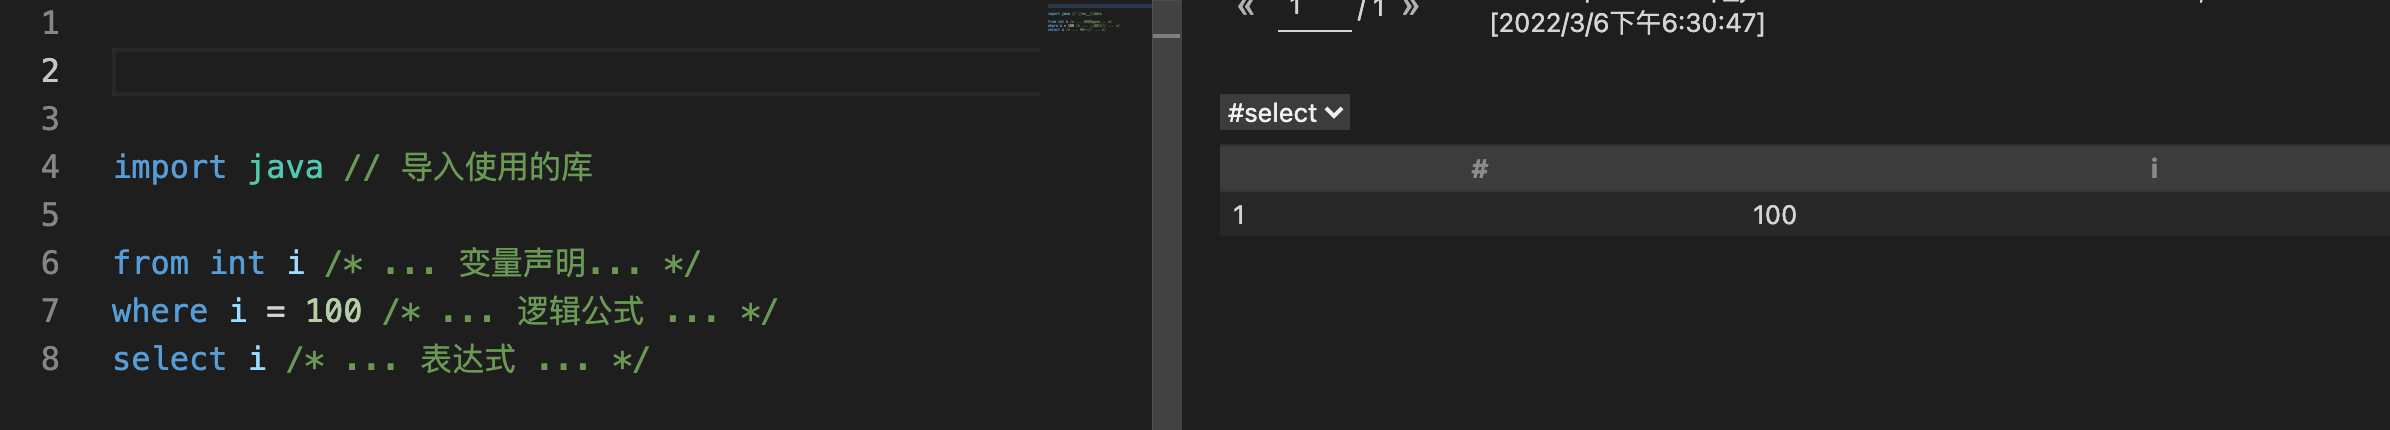Click the select keyword on line 8

click(x=170, y=359)
